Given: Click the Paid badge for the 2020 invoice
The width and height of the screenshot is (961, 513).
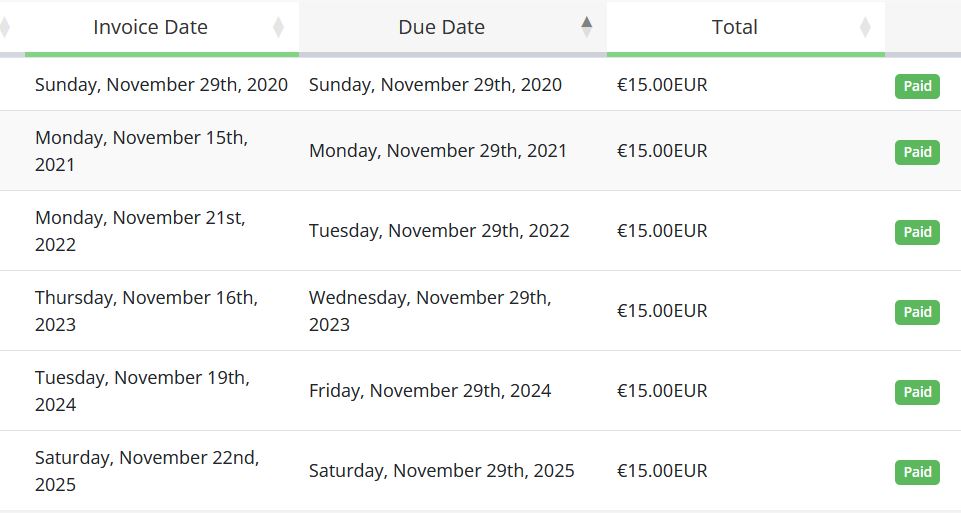Looking at the screenshot, I should [917, 86].
